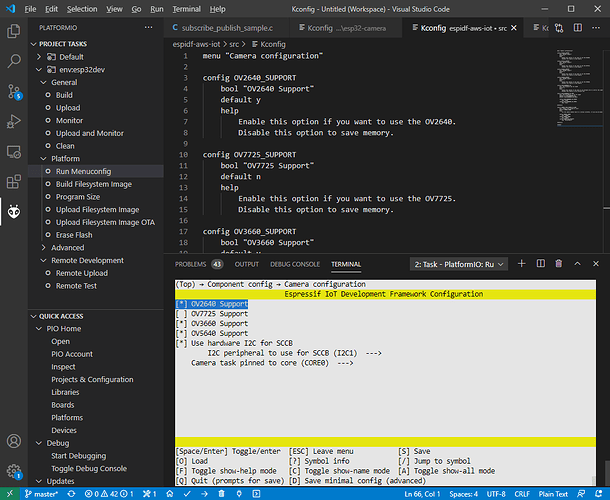This screenshot has height=500, width=610.
Task: Switch to Kconfig esp32-camera tab
Action: pos(343,28)
